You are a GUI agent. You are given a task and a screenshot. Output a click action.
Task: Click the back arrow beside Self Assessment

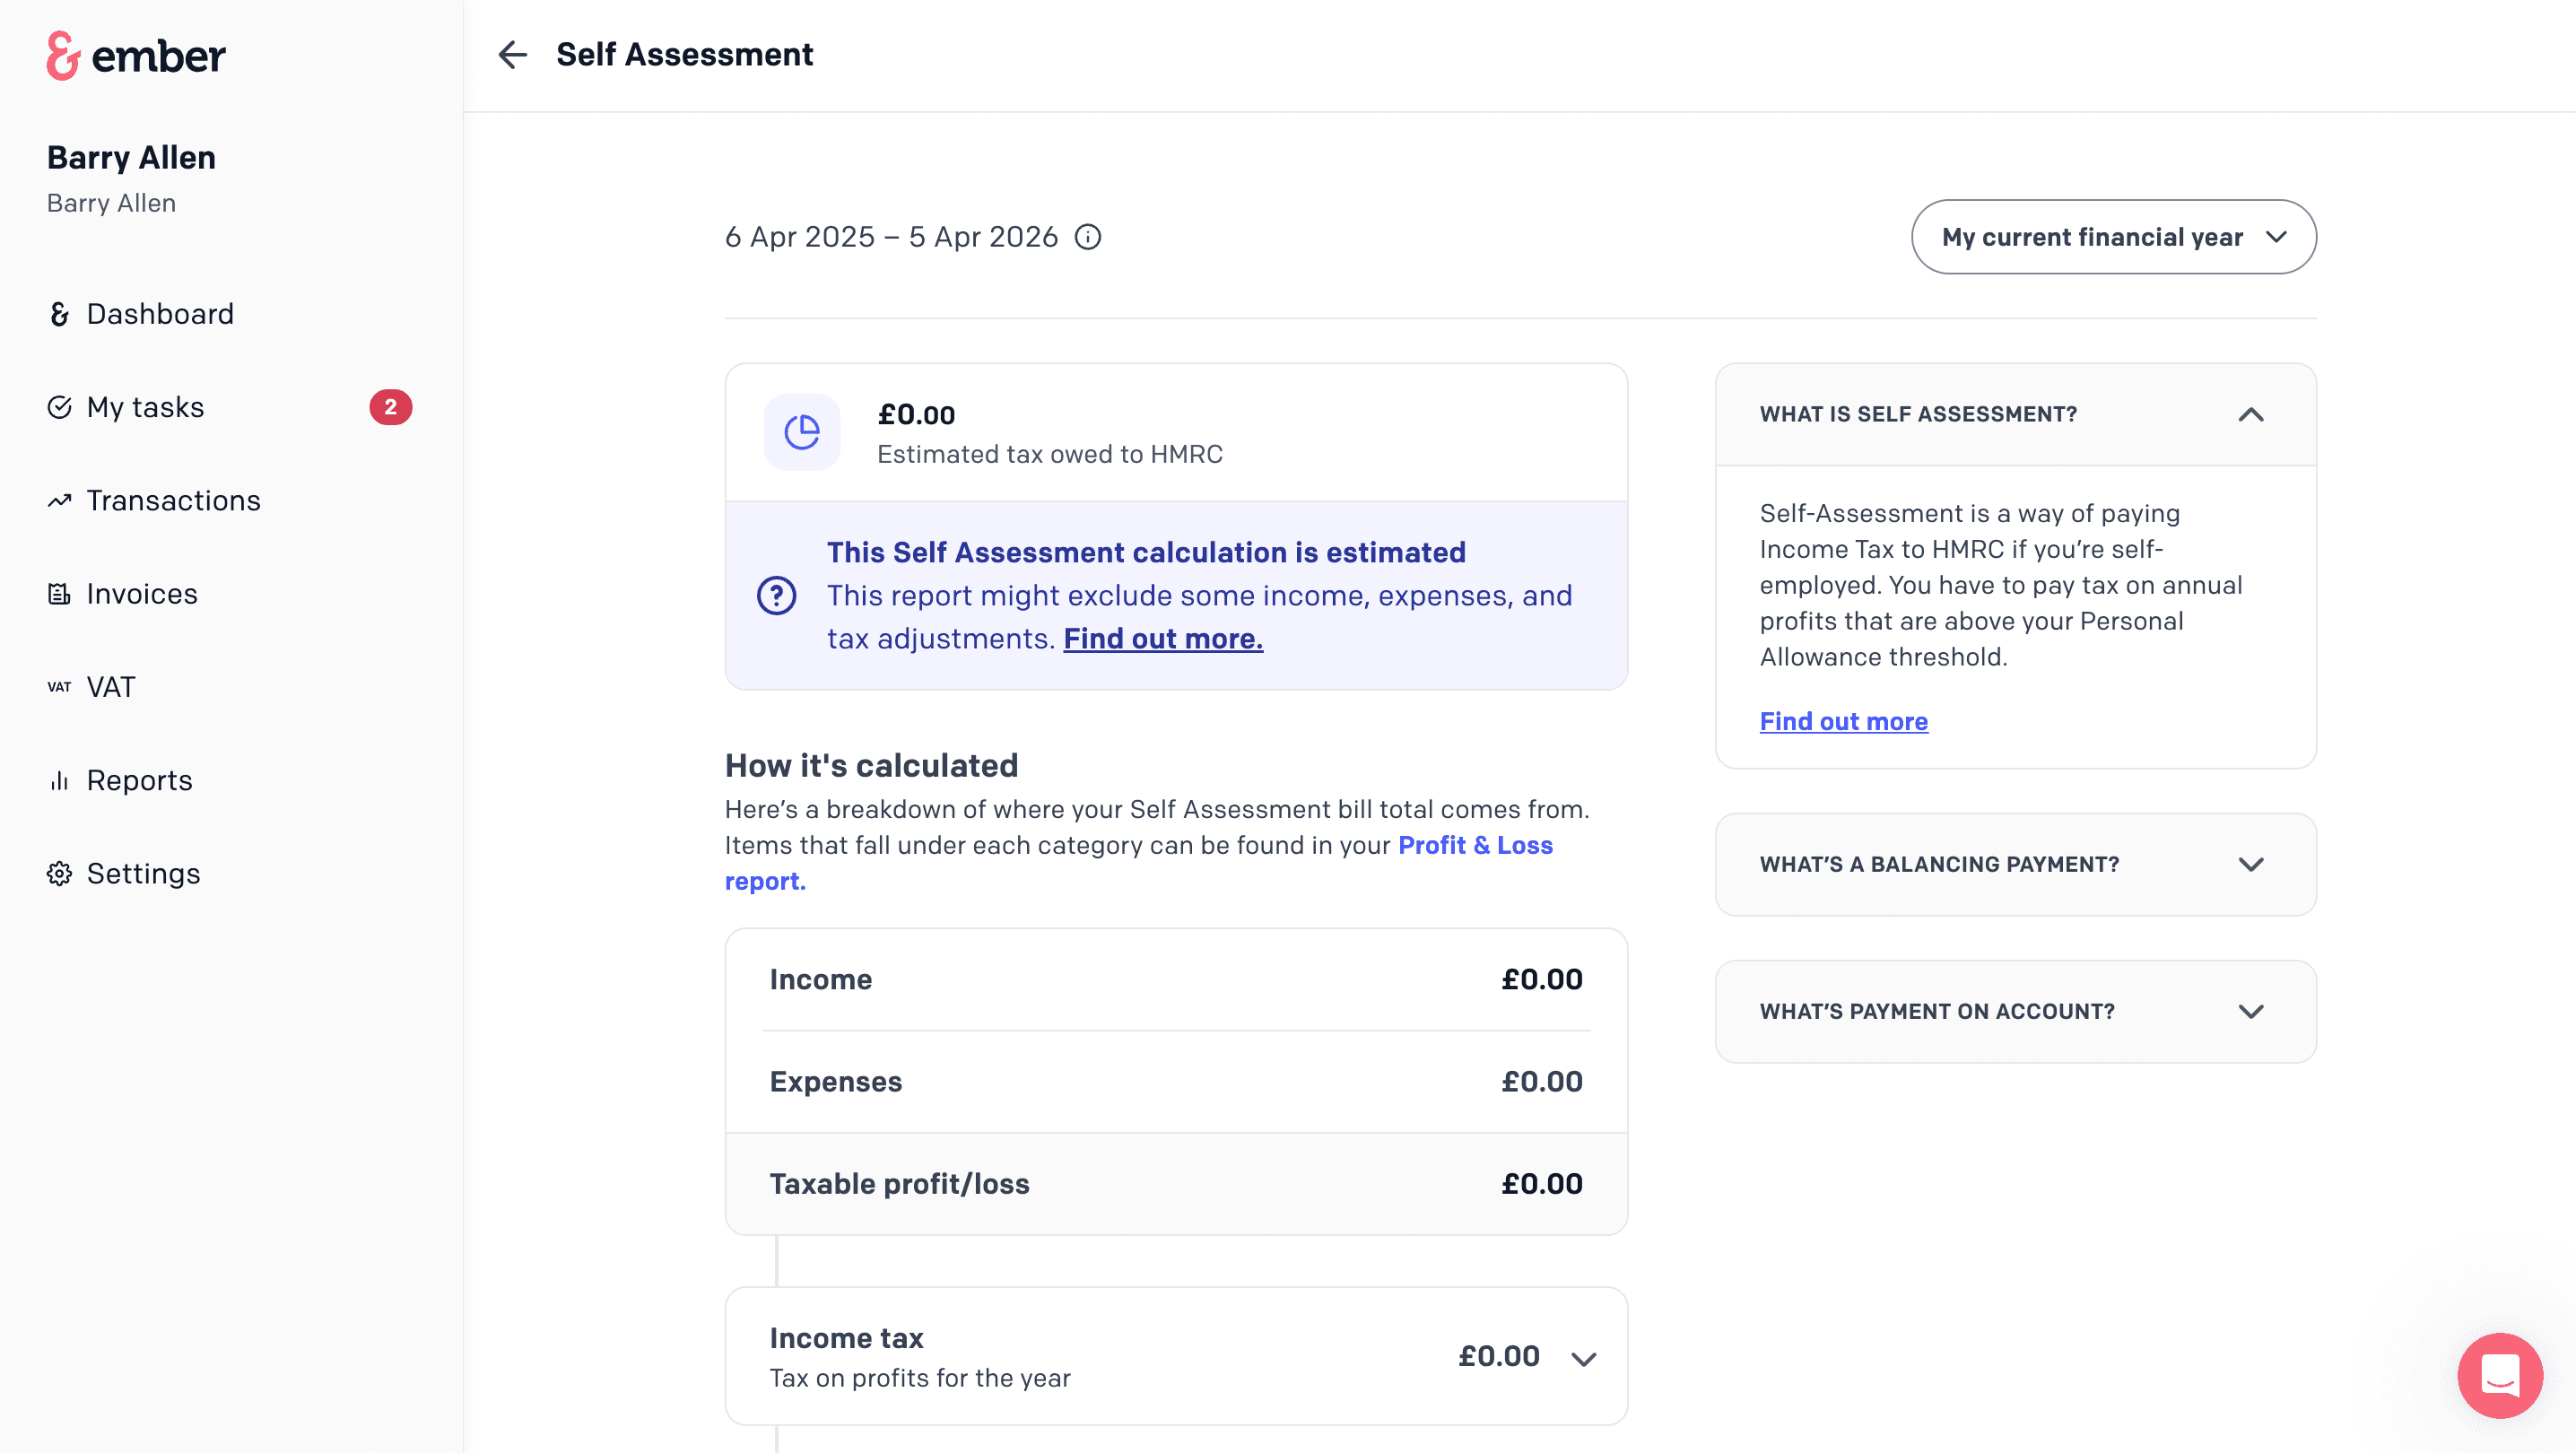(512, 54)
